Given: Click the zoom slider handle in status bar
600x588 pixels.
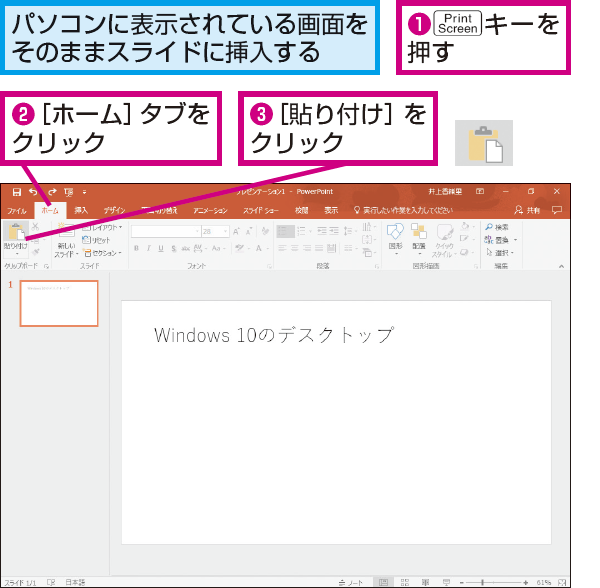Looking at the screenshot, I should (483, 582).
